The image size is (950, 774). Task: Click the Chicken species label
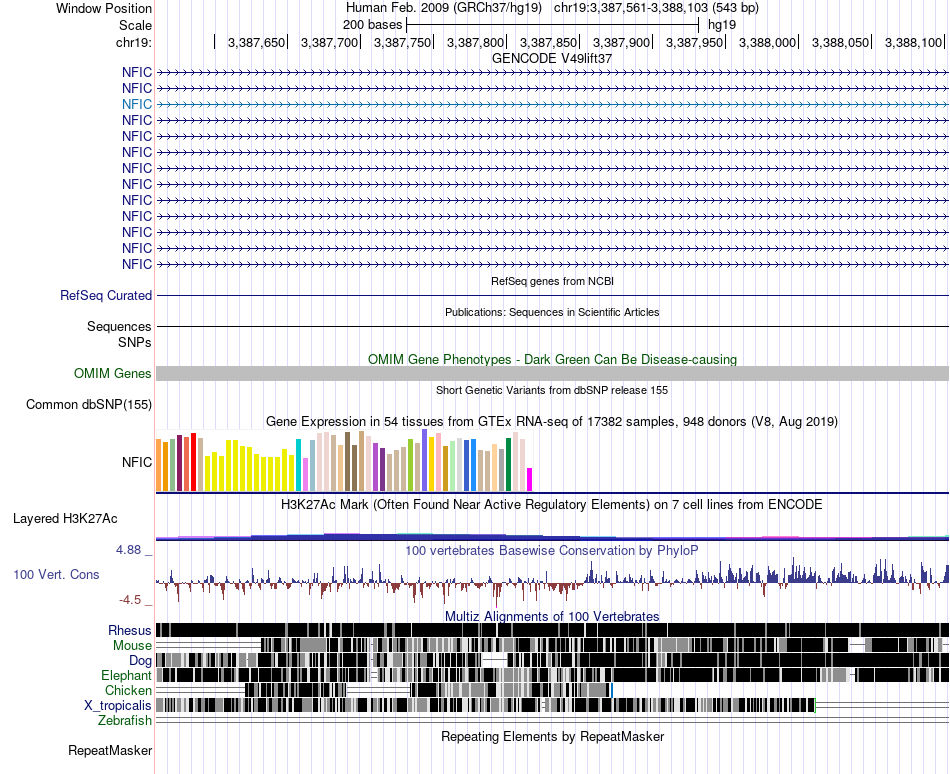(128, 690)
